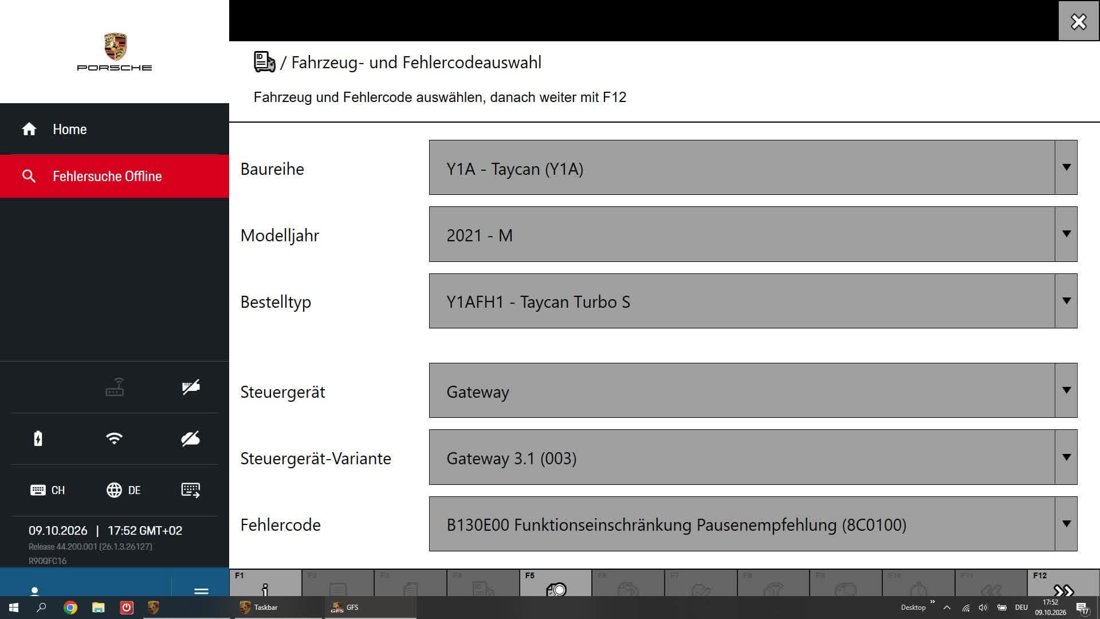Image resolution: width=1100 pixels, height=619 pixels.
Task: Click the DEU input language indicator
Action: point(1021,608)
